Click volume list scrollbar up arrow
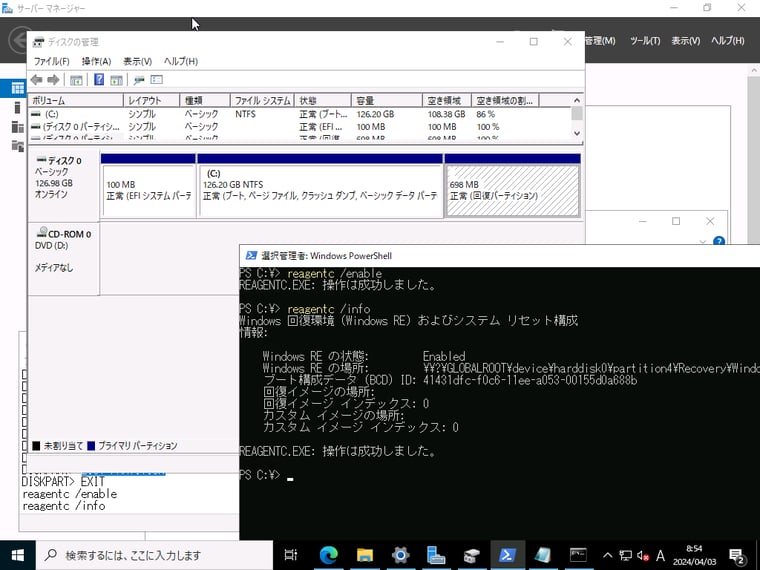Screen dimensions: 760x570 coord(577,100)
